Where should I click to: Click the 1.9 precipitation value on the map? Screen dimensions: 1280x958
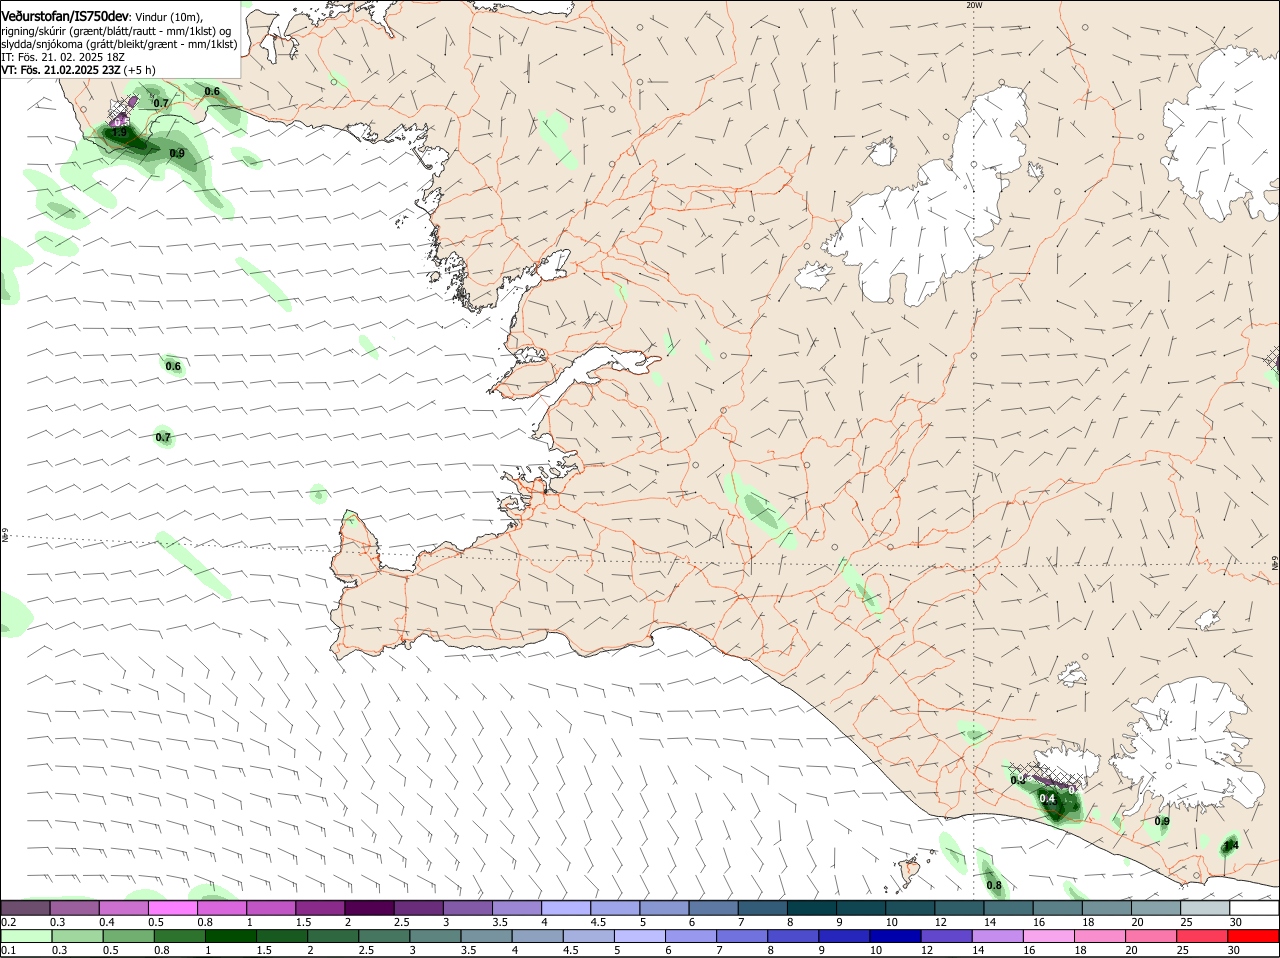coord(119,133)
